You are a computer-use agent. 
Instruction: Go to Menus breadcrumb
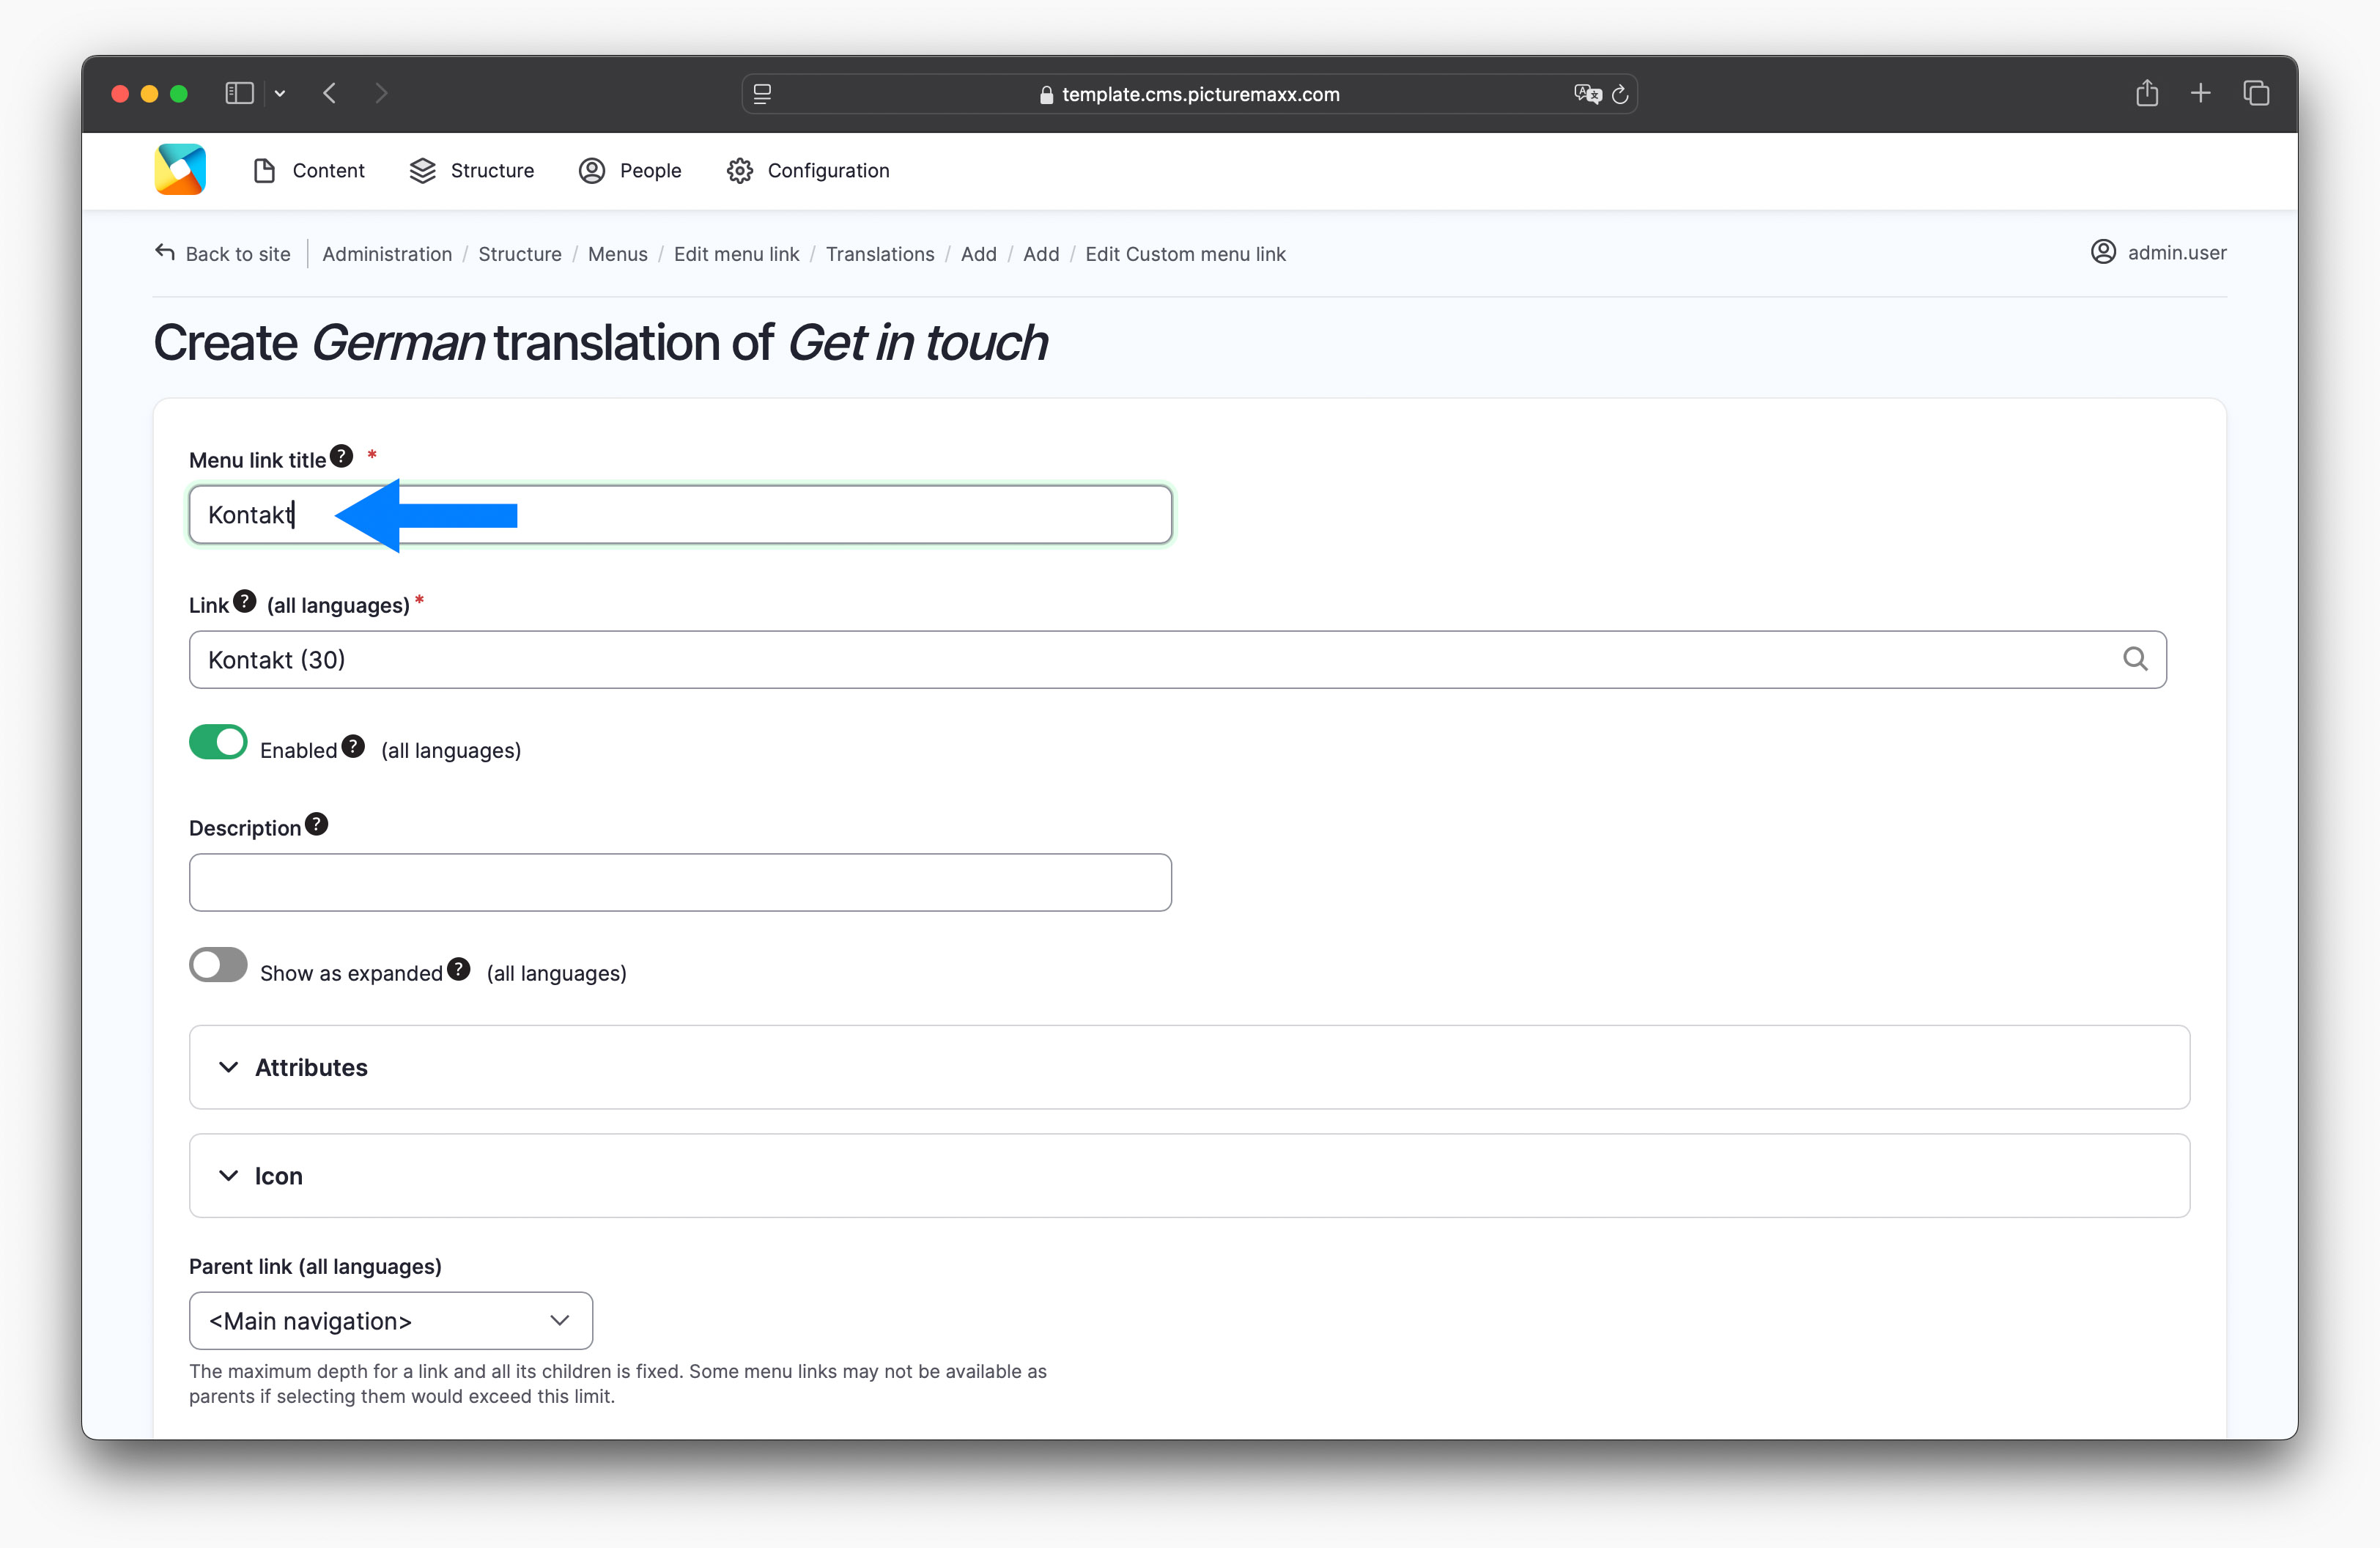pos(618,254)
